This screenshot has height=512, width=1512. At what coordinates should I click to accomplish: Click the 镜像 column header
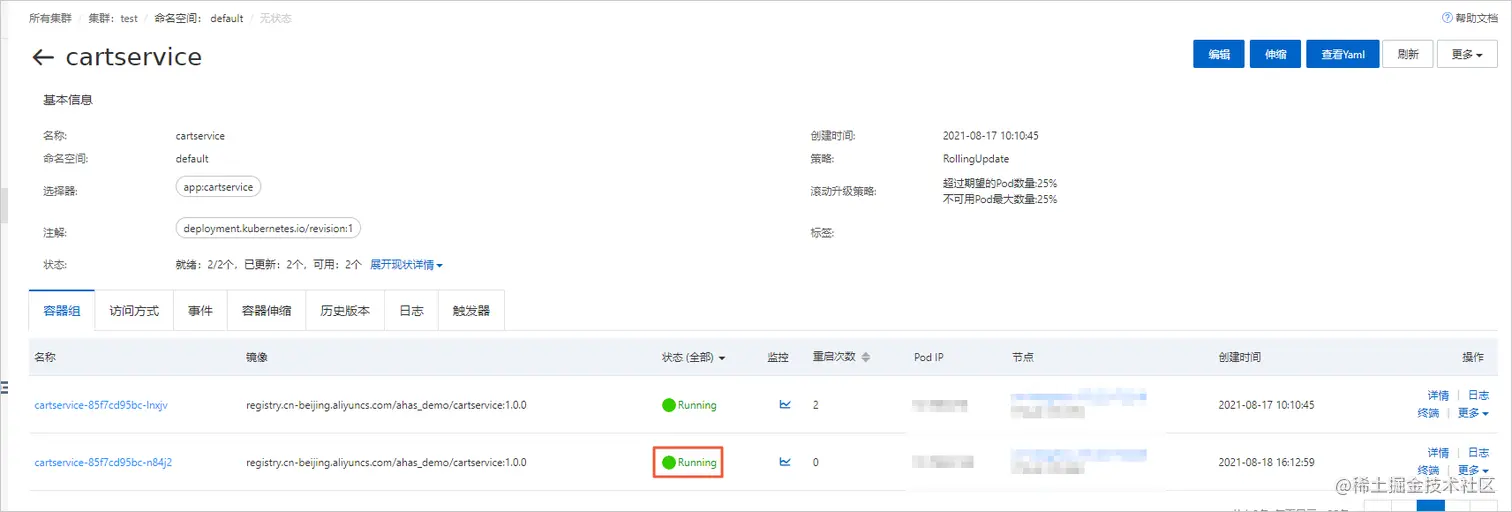(257, 357)
